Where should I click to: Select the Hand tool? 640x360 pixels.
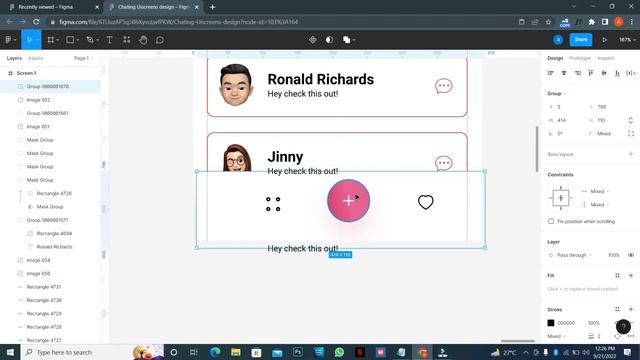[x=143, y=40]
